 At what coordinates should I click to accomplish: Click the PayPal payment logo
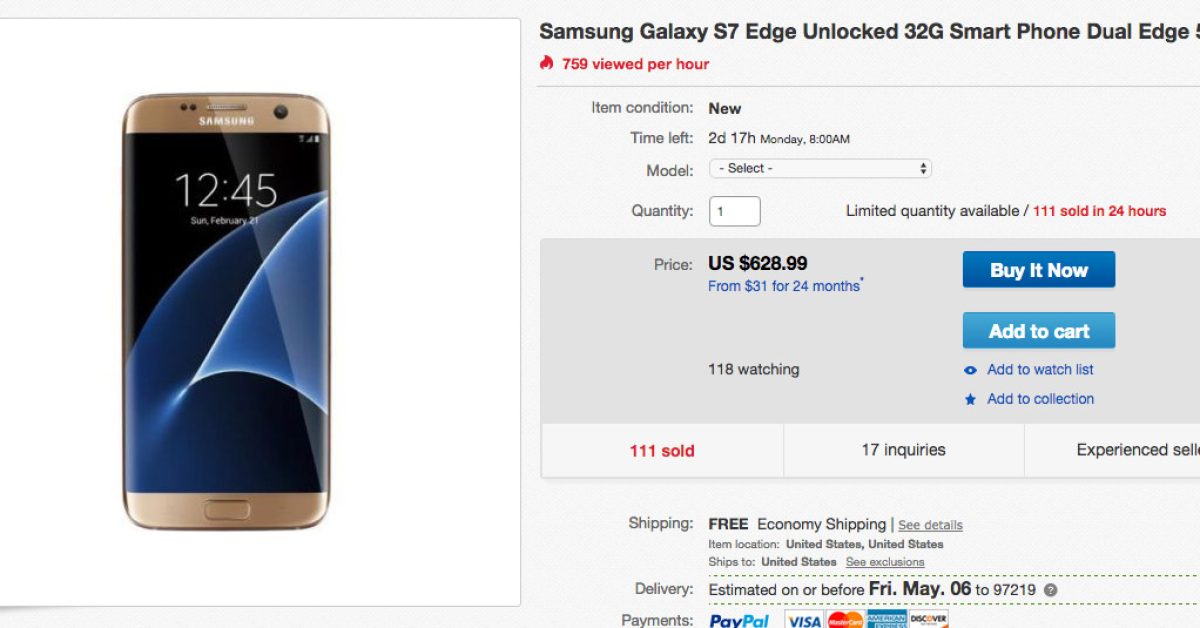pyautogui.click(x=739, y=620)
